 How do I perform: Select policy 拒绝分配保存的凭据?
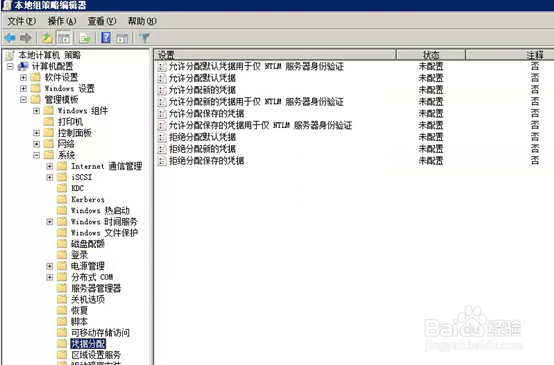click(x=206, y=161)
